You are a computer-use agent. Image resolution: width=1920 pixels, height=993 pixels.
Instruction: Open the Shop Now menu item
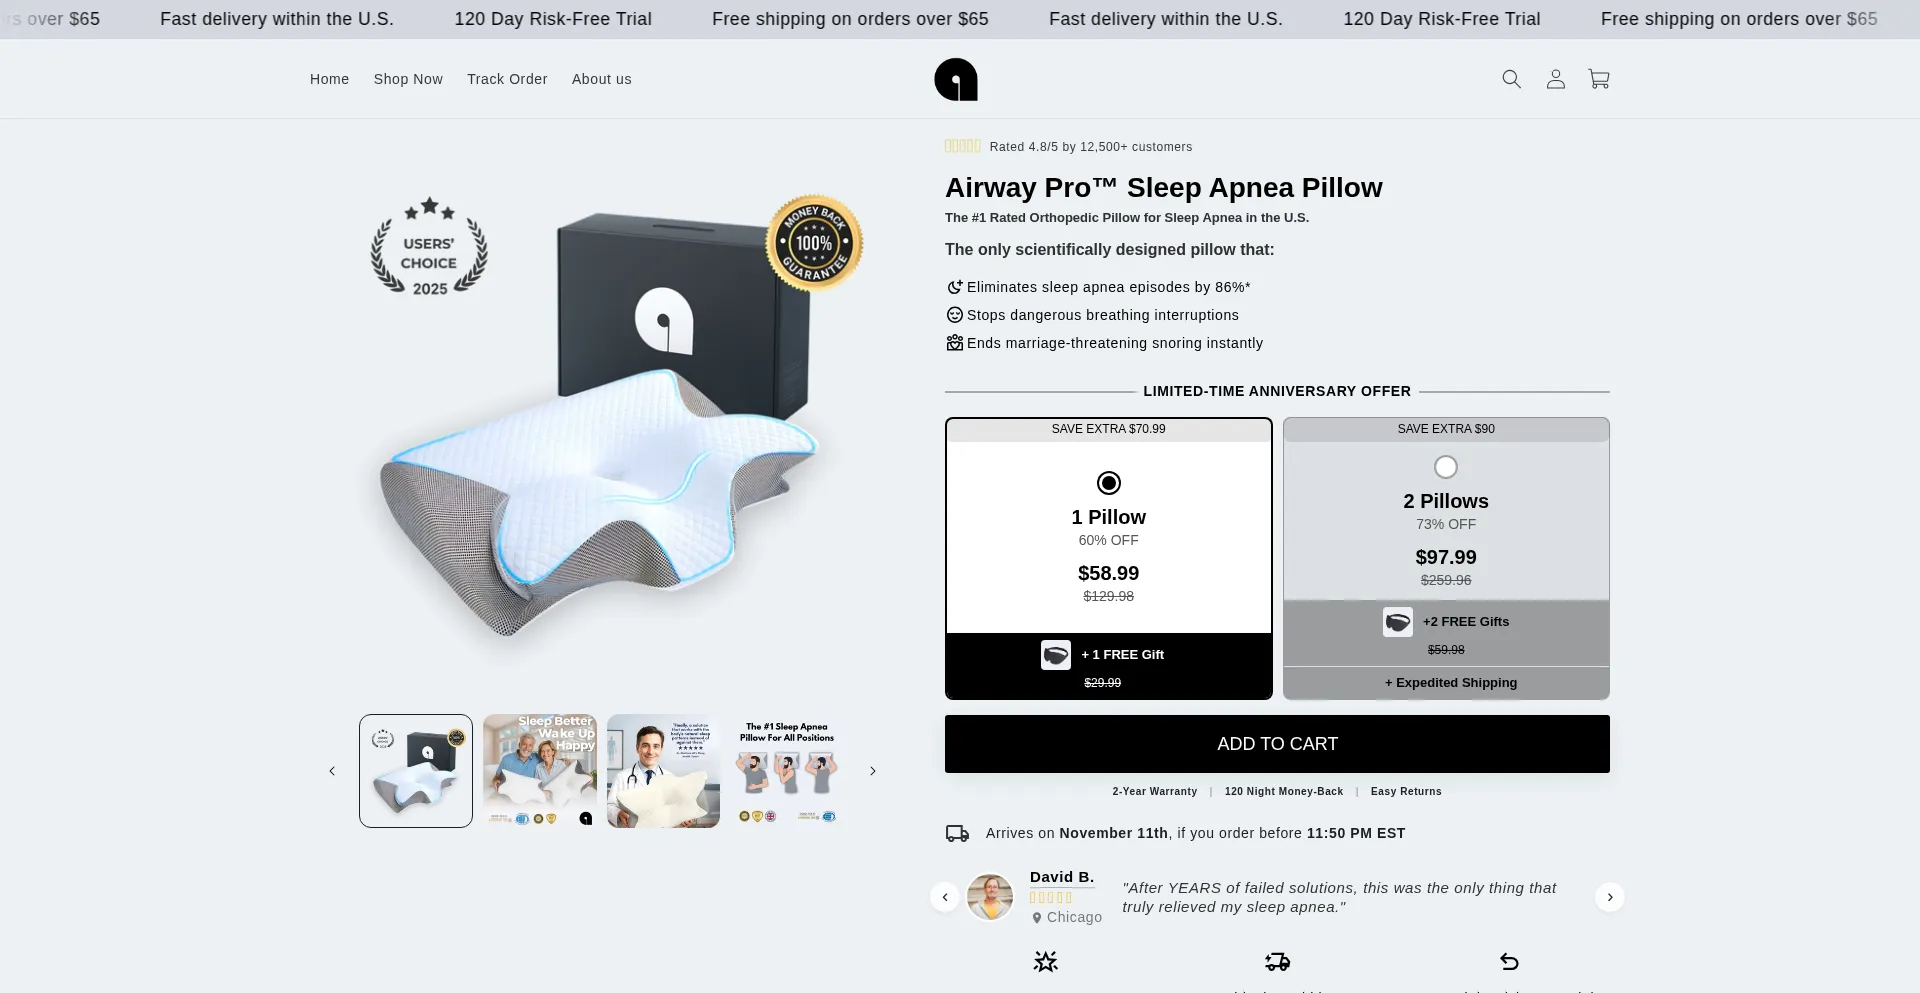tap(408, 79)
